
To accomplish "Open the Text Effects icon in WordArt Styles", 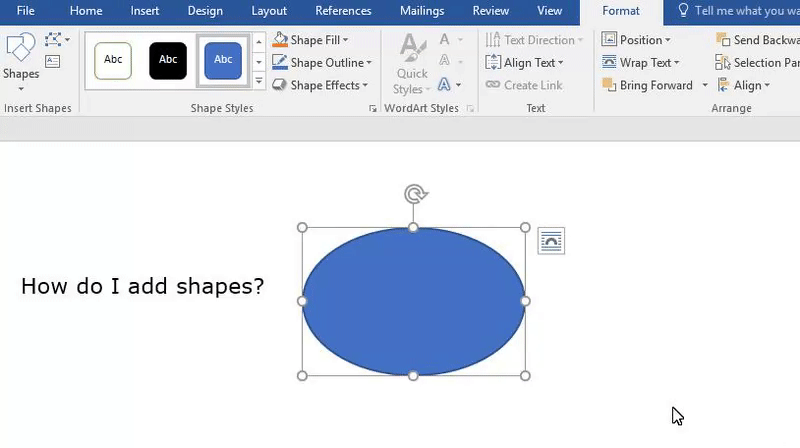I will click(444, 85).
